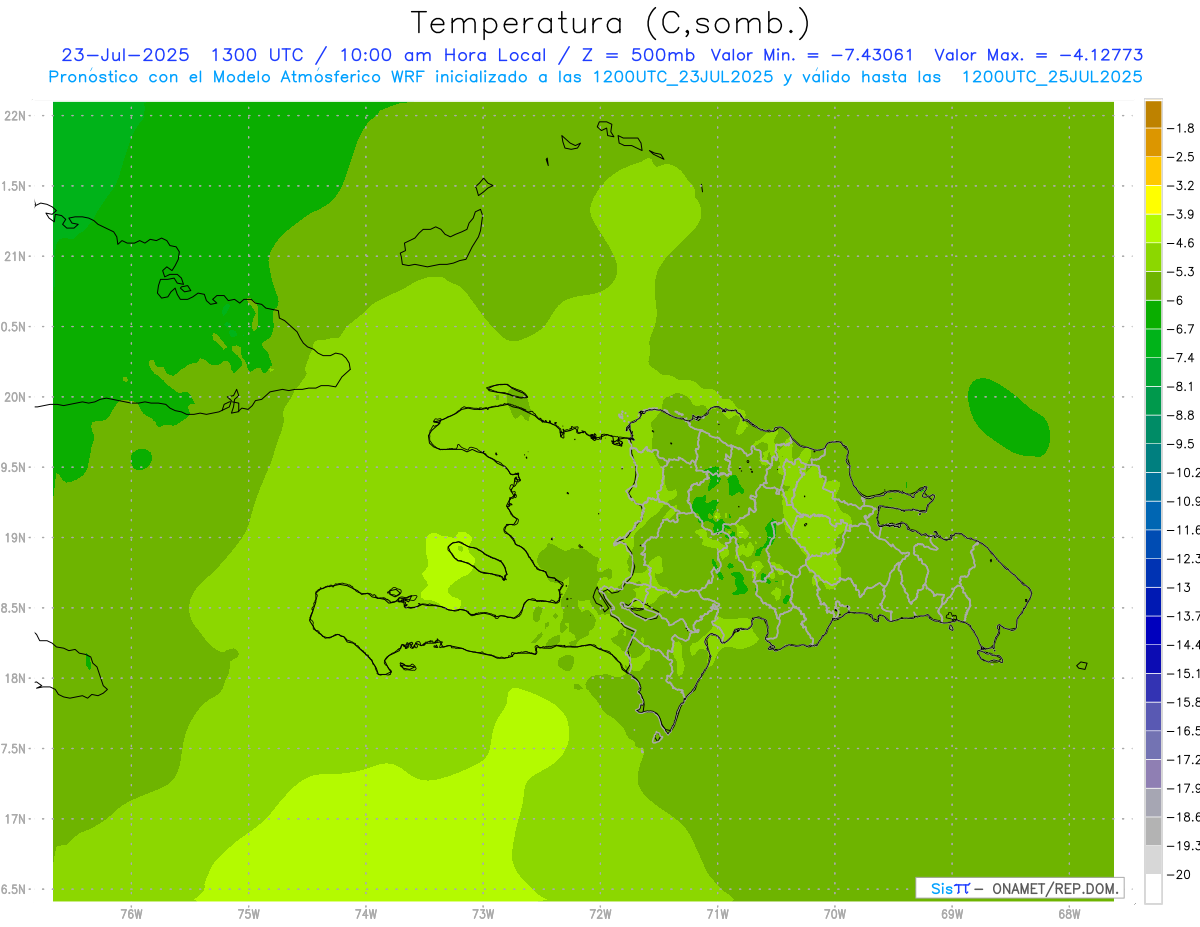Click the "-5.3" colorbar value
The width and height of the screenshot is (1200, 927).
point(1182,272)
